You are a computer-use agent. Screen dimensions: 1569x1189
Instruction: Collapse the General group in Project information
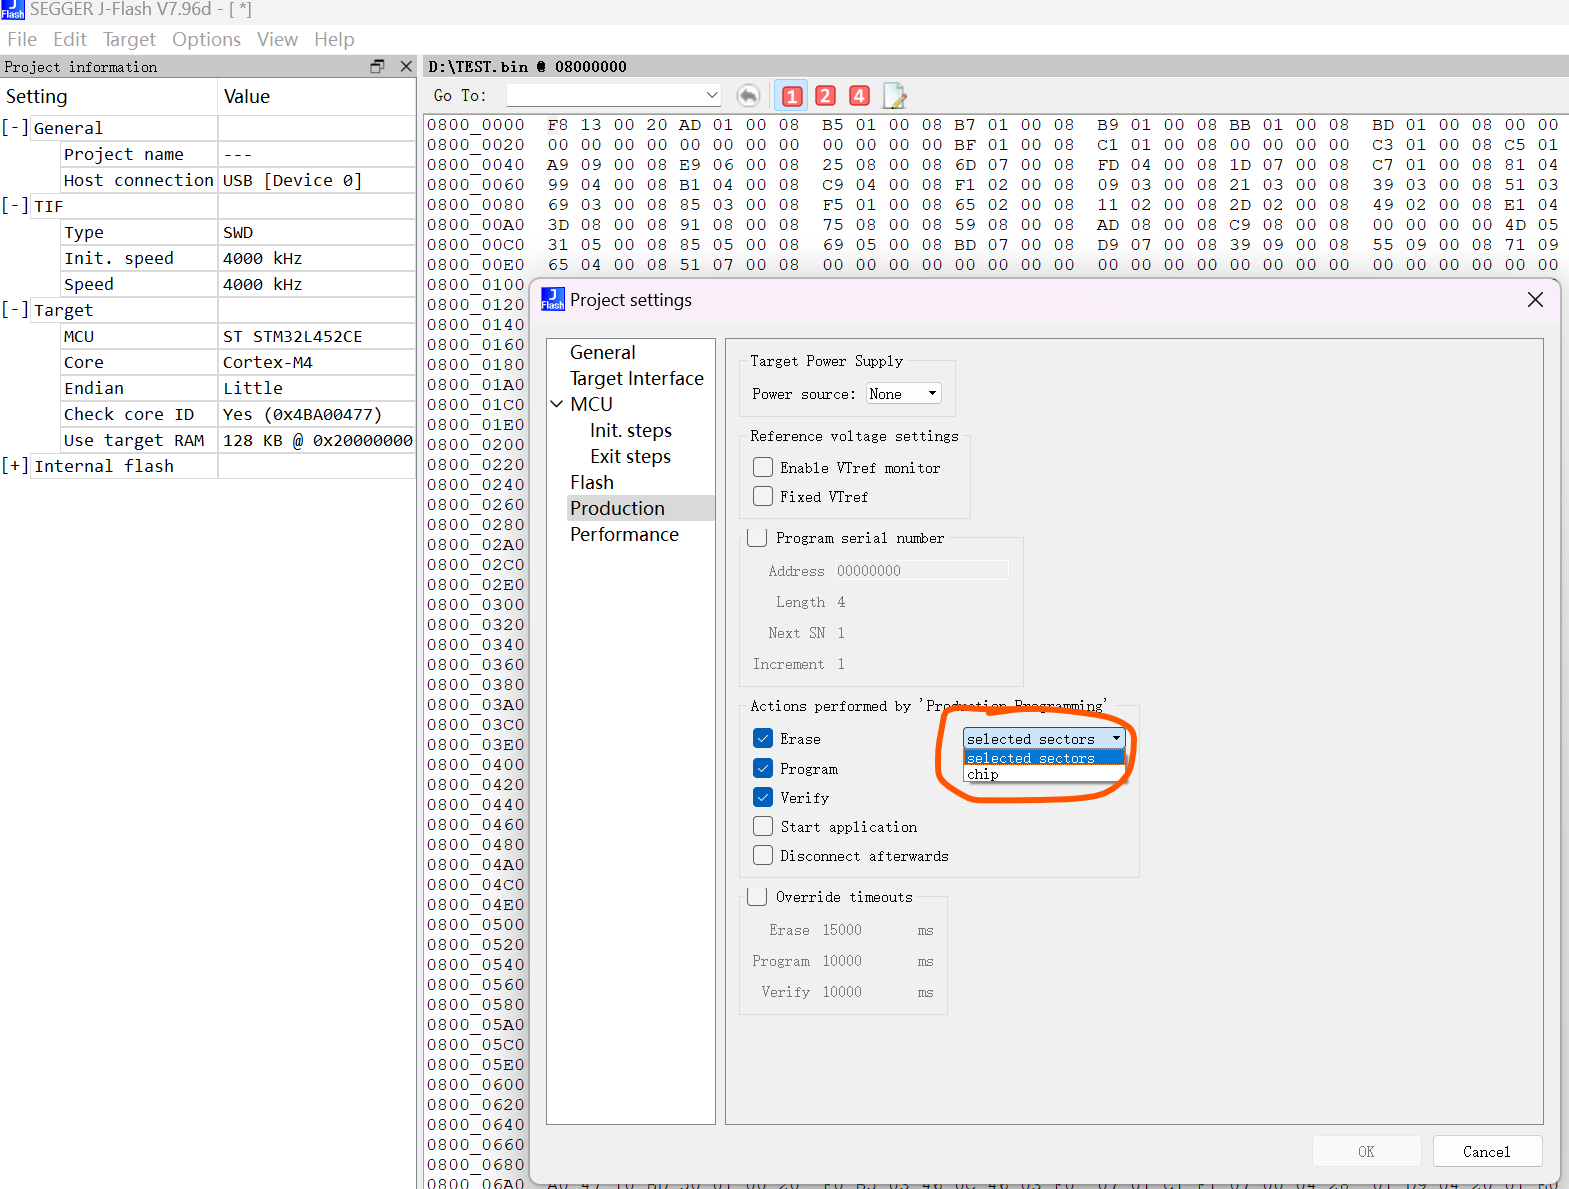pos(14,127)
